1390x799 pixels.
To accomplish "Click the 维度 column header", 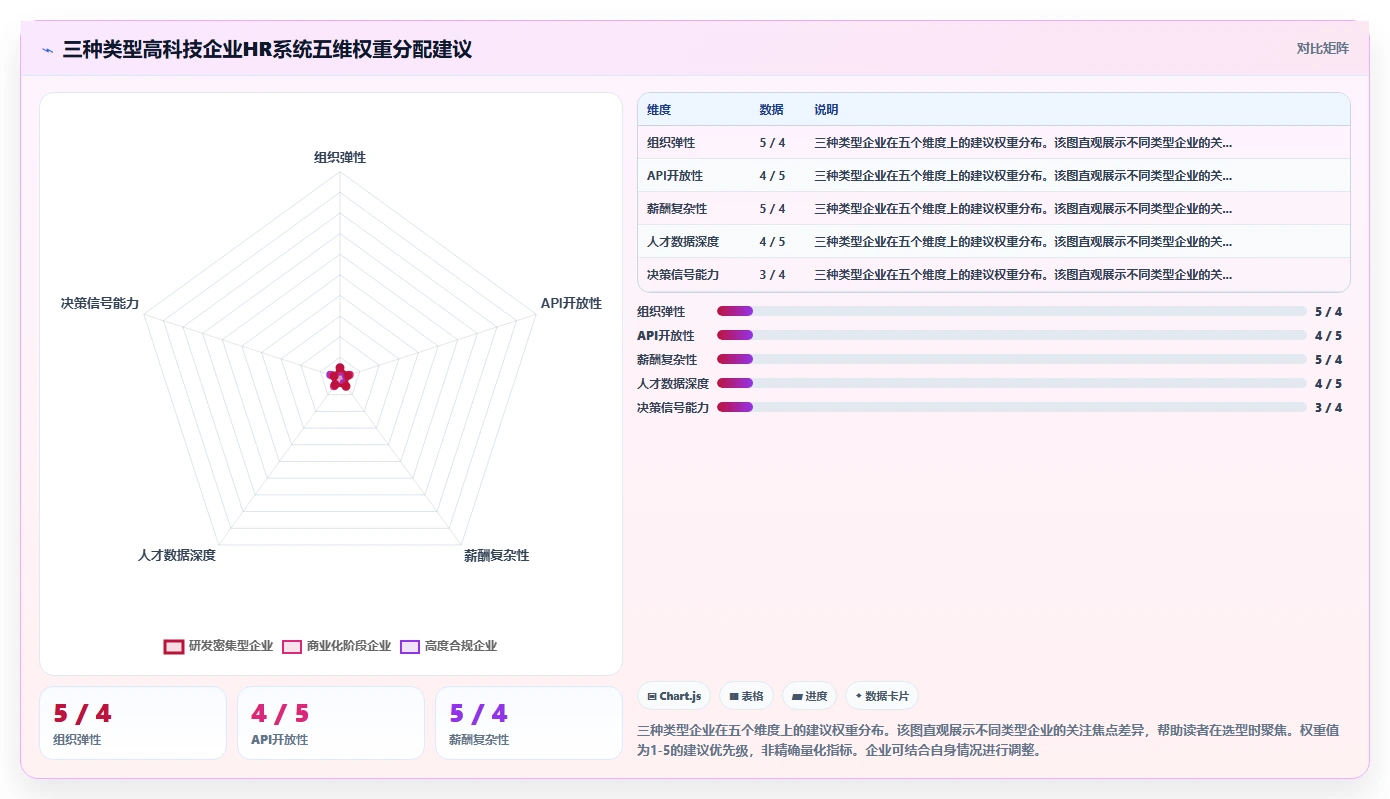I will (x=659, y=109).
